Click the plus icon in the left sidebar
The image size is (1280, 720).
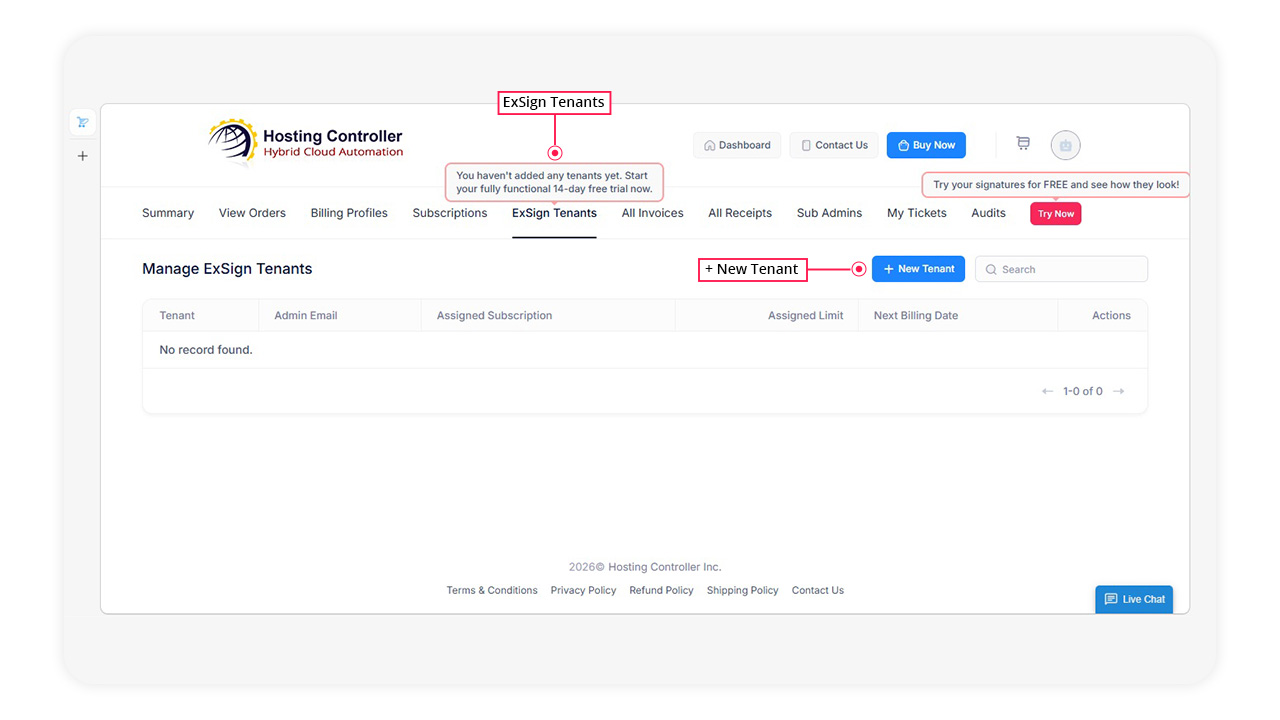pos(82,156)
